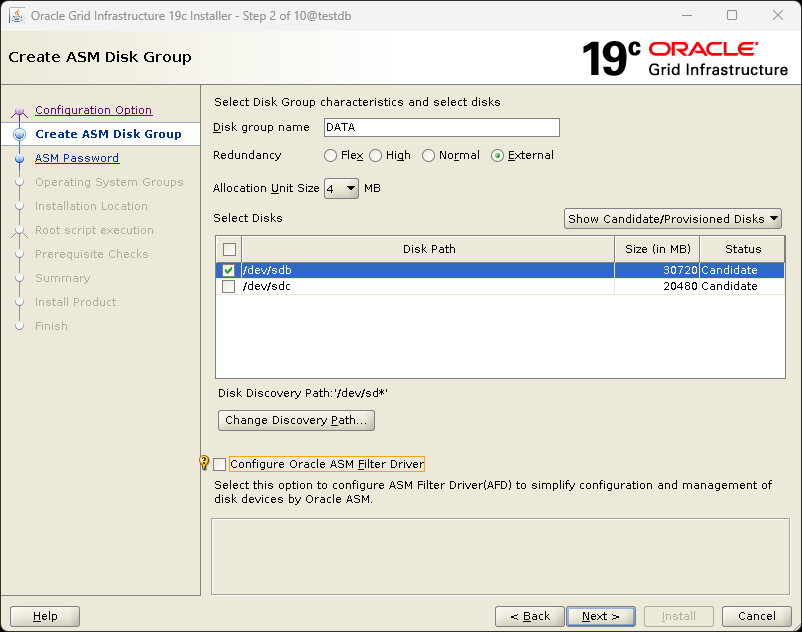Select the /dev/sdb disk path cell
This screenshot has width=802, height=632.
tap(428, 270)
